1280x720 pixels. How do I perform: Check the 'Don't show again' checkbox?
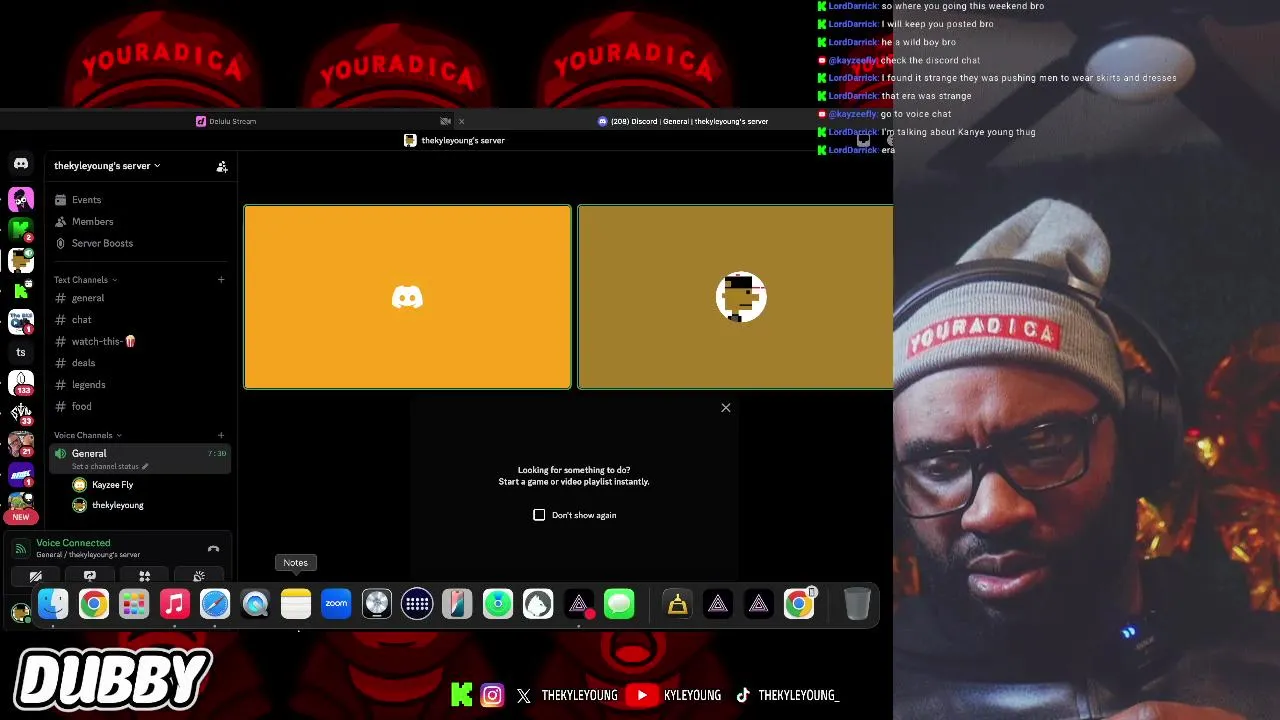coord(539,515)
